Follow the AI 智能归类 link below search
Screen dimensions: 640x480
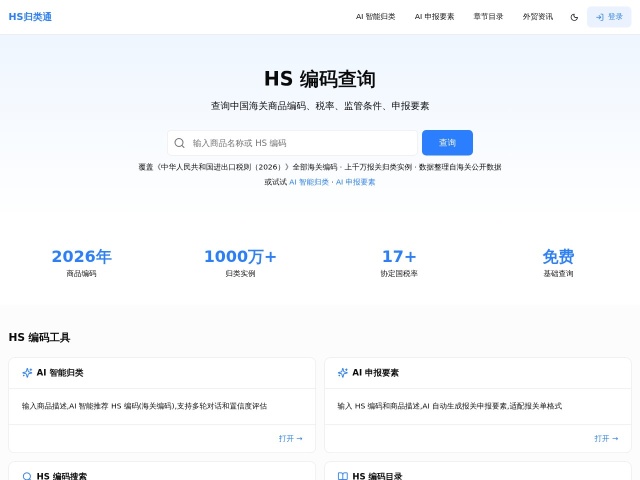[309, 182]
